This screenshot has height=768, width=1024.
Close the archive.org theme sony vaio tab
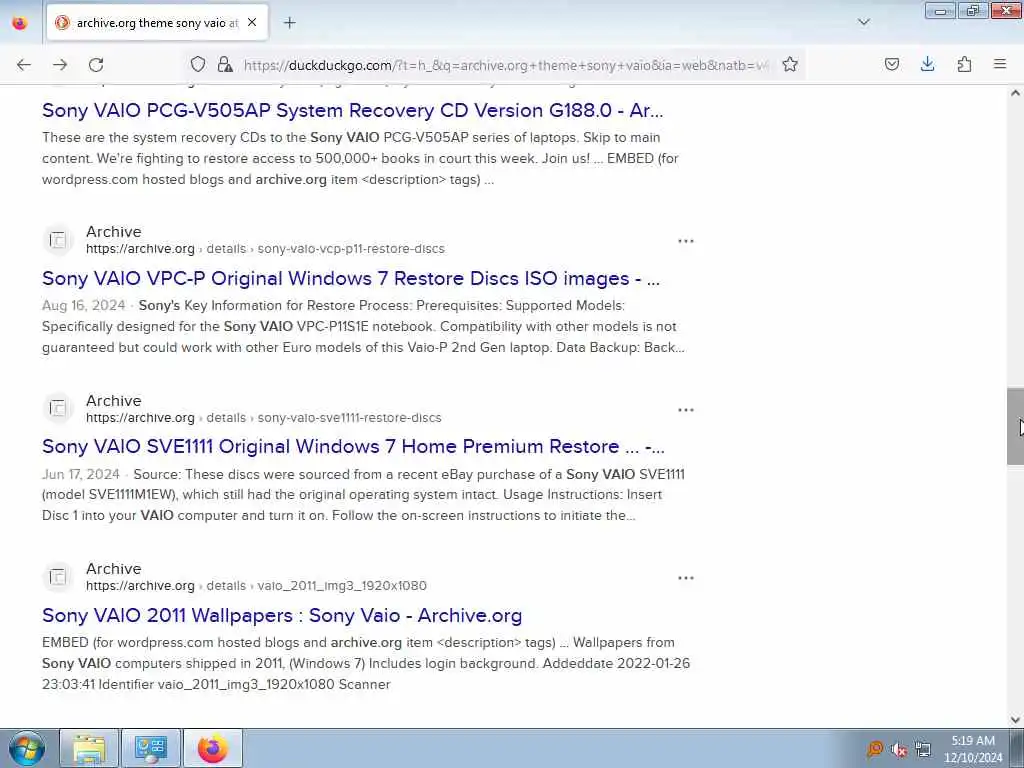[252, 22]
